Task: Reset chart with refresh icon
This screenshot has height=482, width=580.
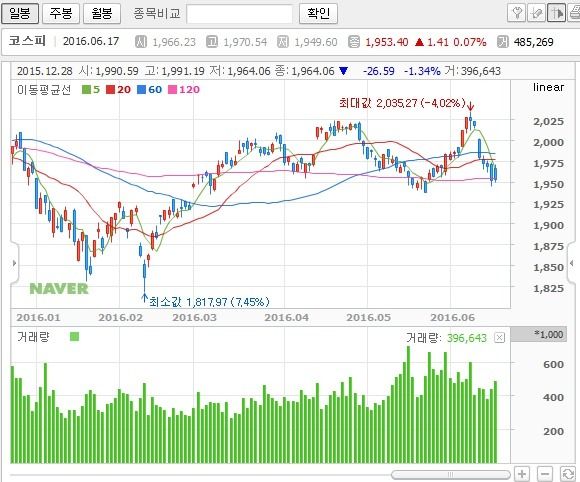Action: (x=568, y=474)
